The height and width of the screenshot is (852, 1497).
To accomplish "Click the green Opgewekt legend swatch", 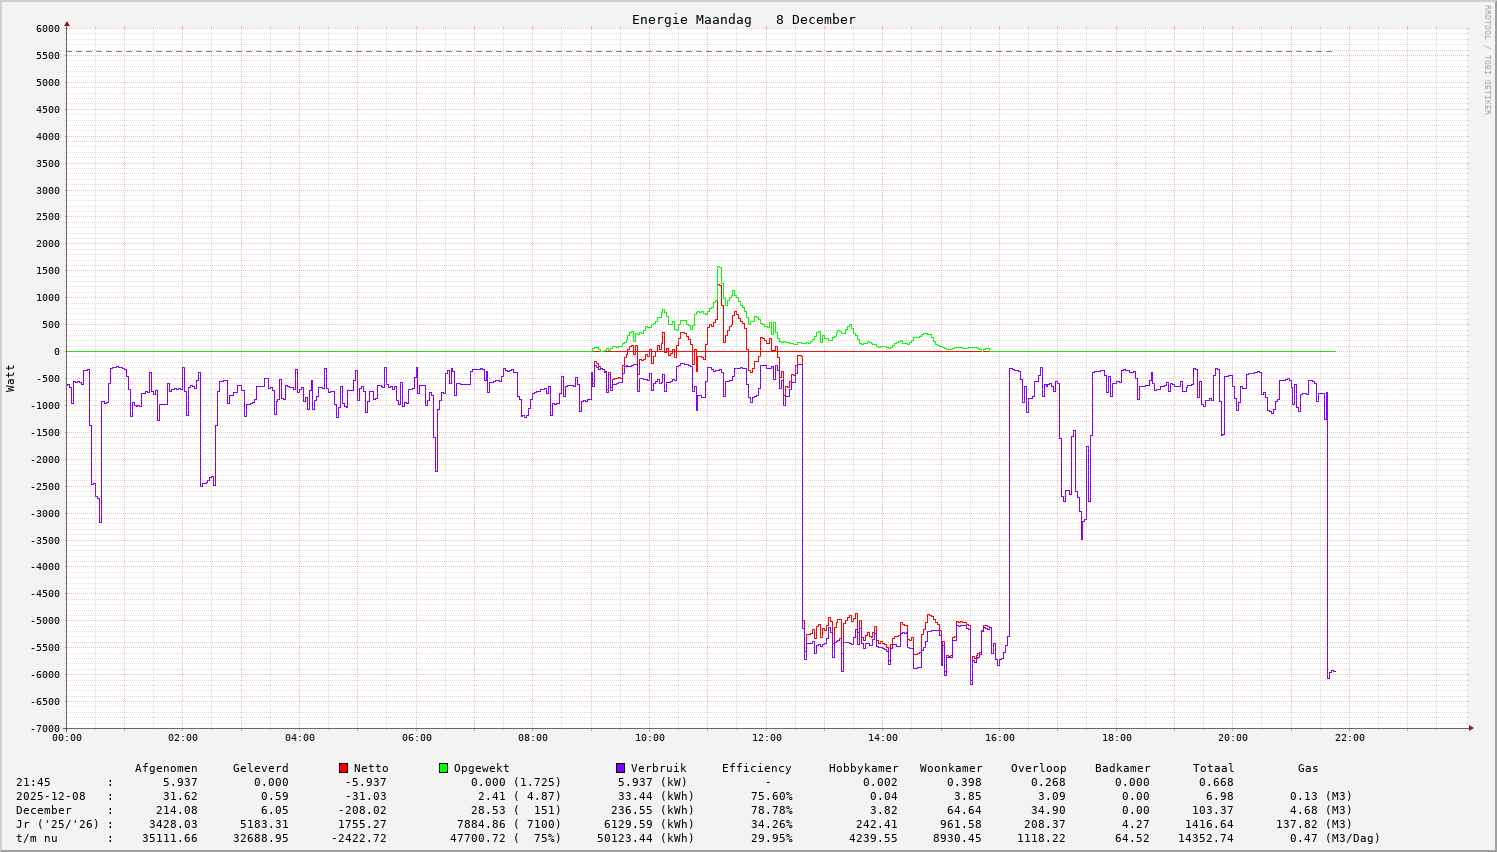I will pyautogui.click(x=443, y=768).
